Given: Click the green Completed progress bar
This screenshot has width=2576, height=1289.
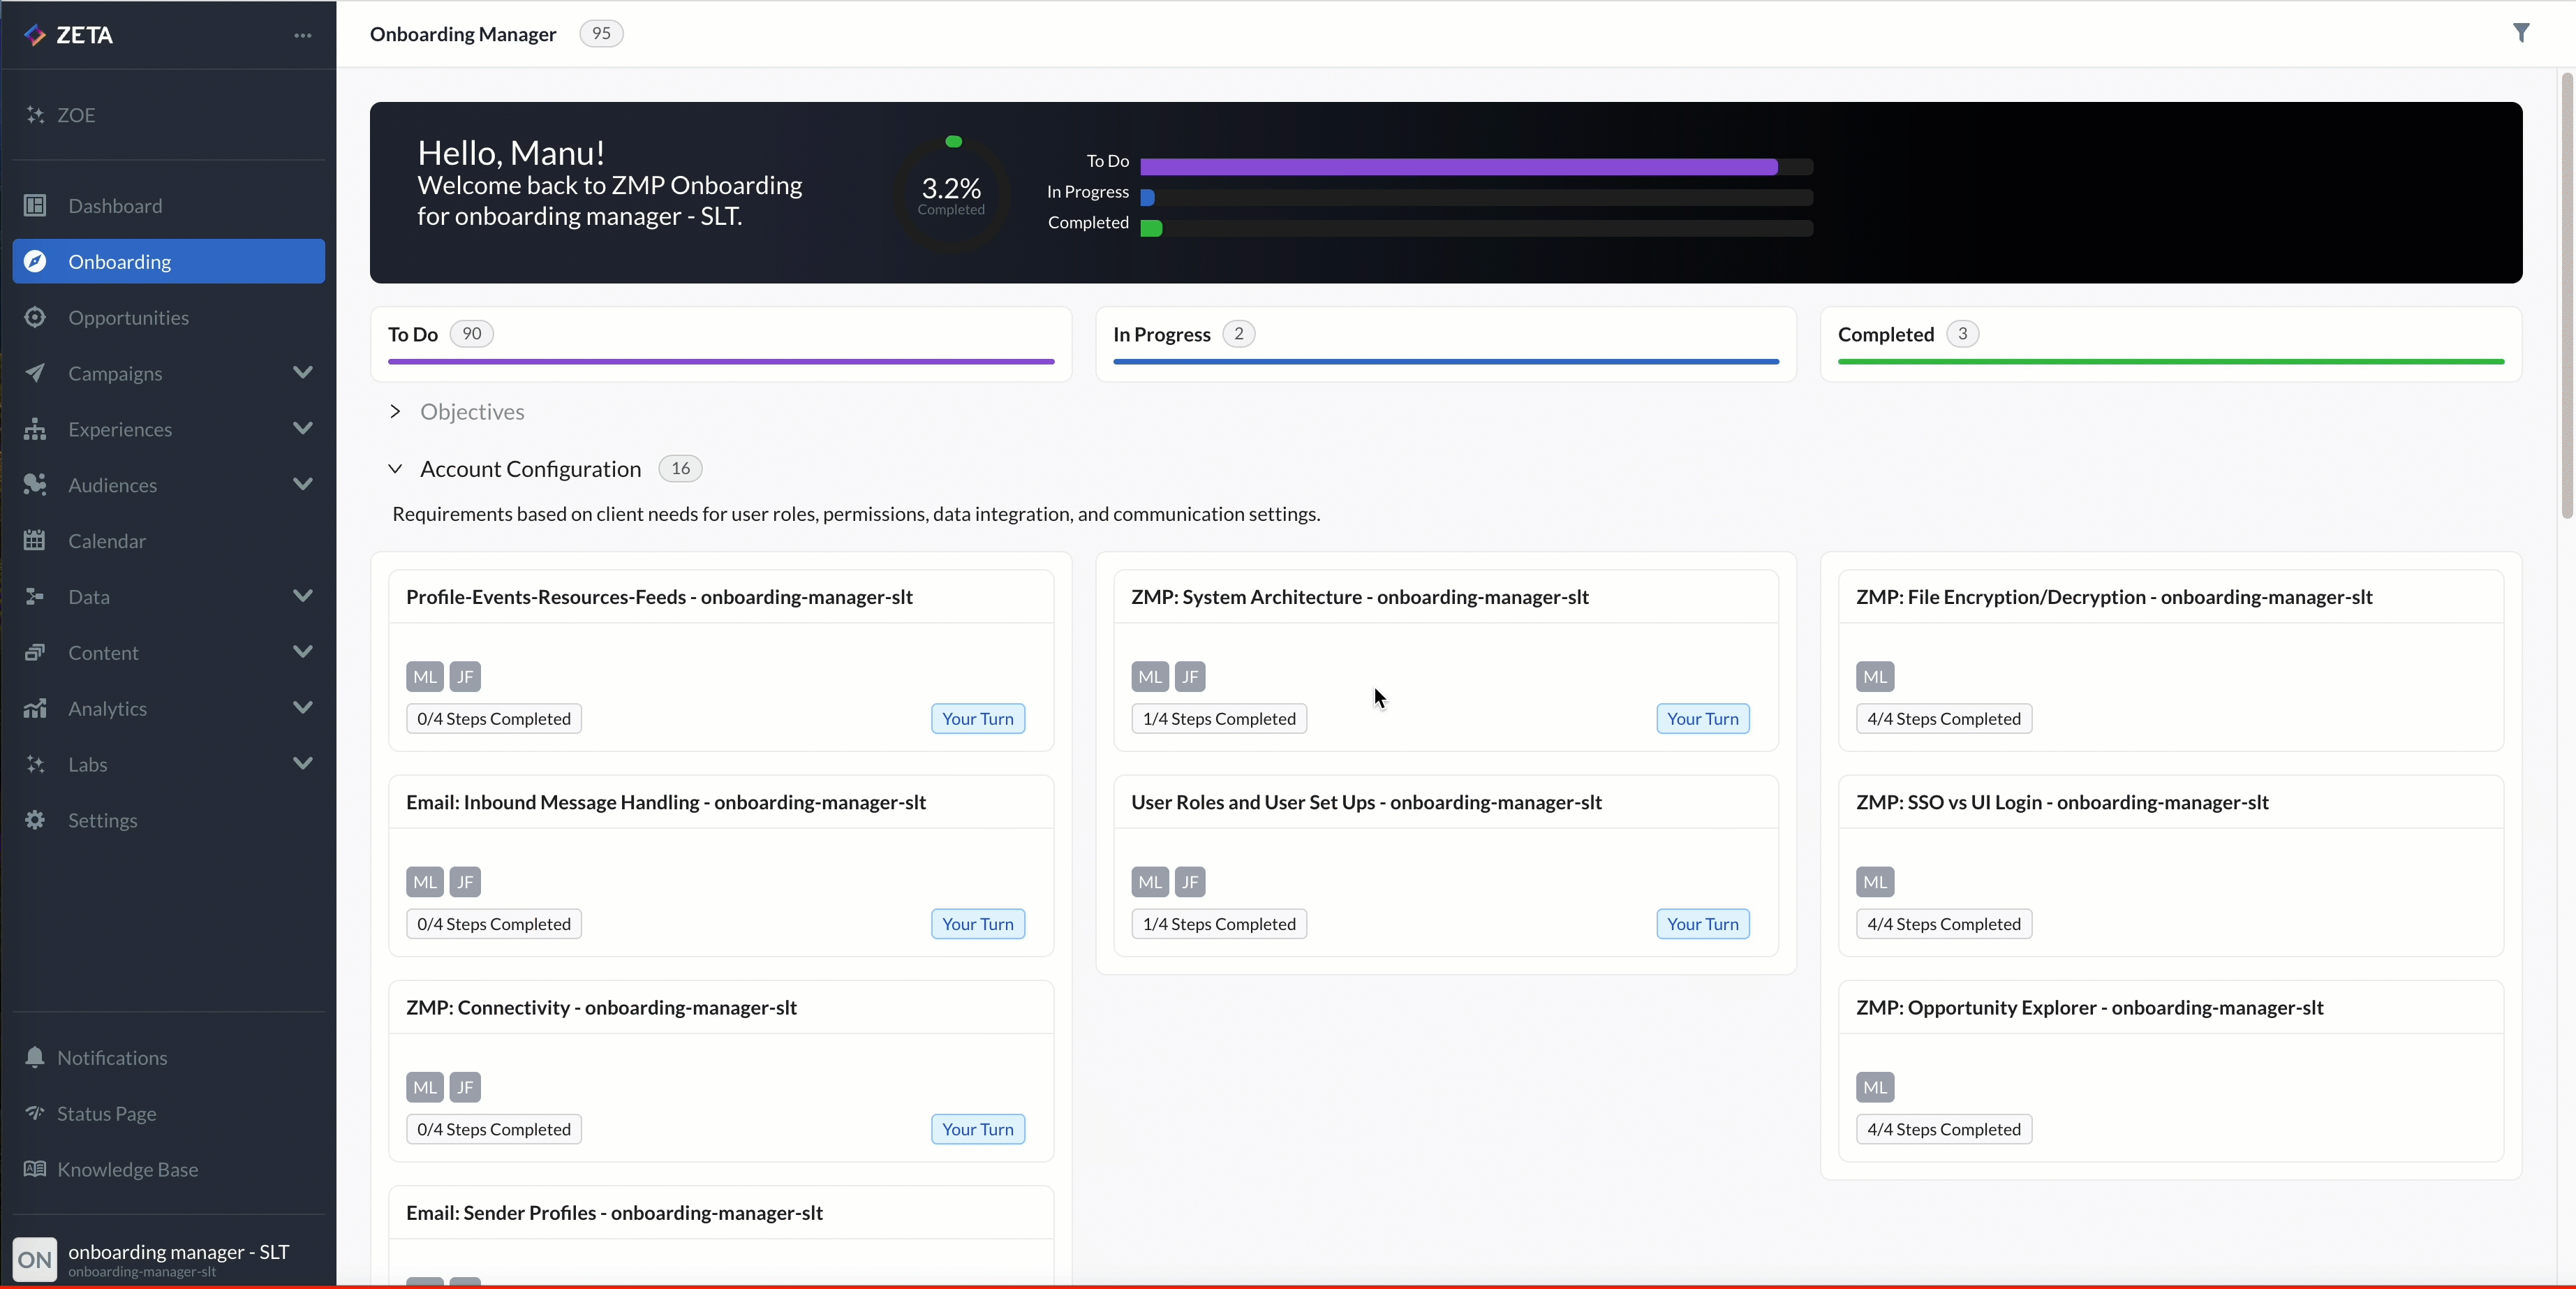Looking at the screenshot, I should click(1151, 228).
